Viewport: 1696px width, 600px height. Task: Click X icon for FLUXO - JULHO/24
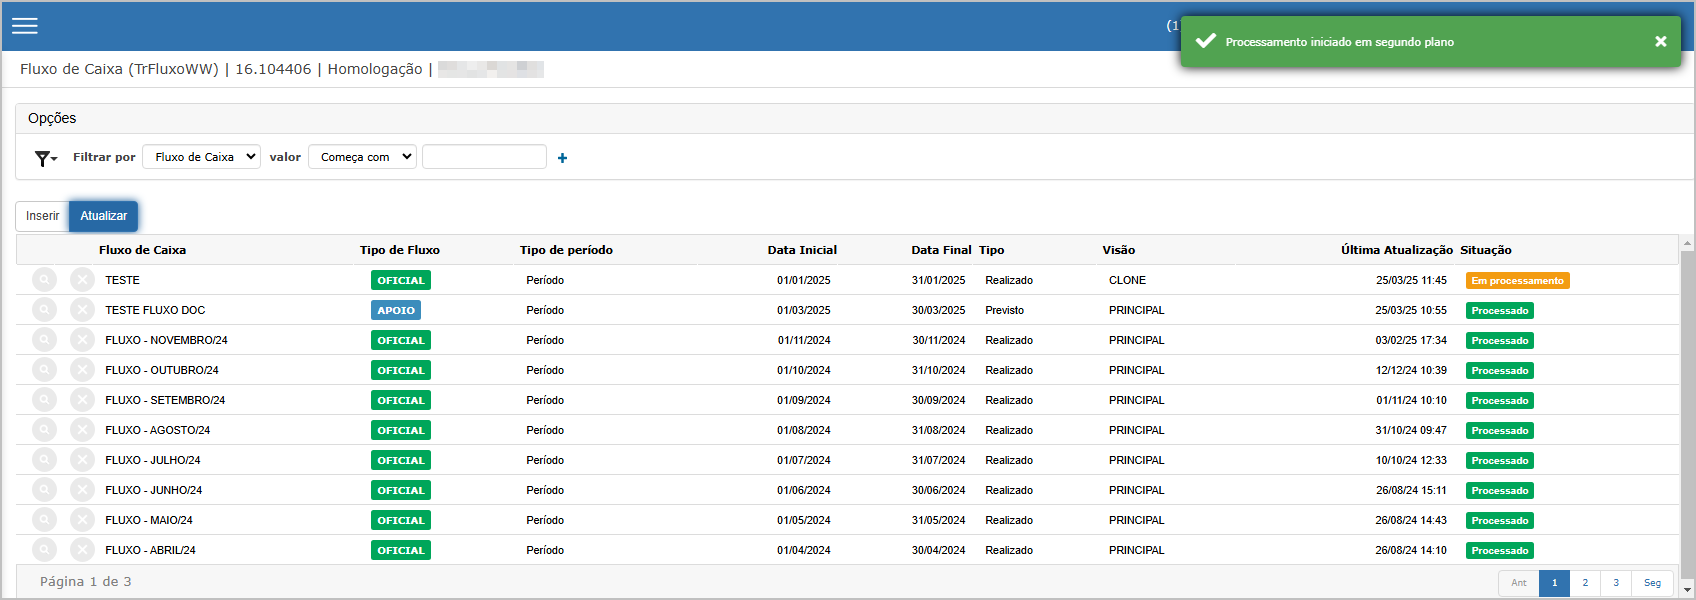point(83,460)
